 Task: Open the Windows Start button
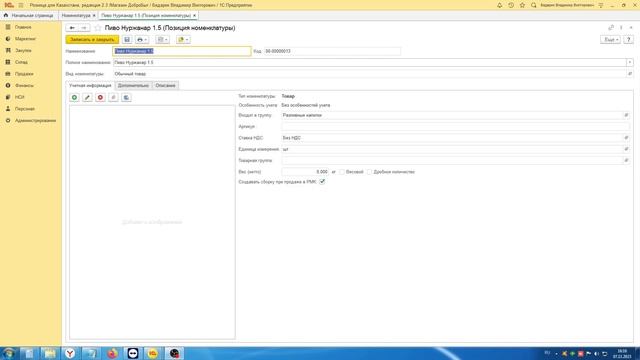click(8, 353)
